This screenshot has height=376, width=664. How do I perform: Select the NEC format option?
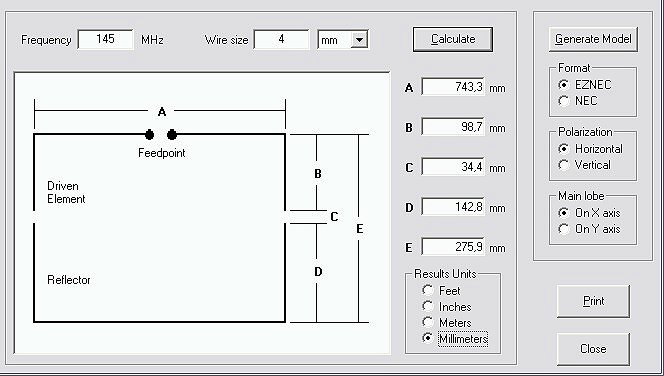click(x=578, y=101)
